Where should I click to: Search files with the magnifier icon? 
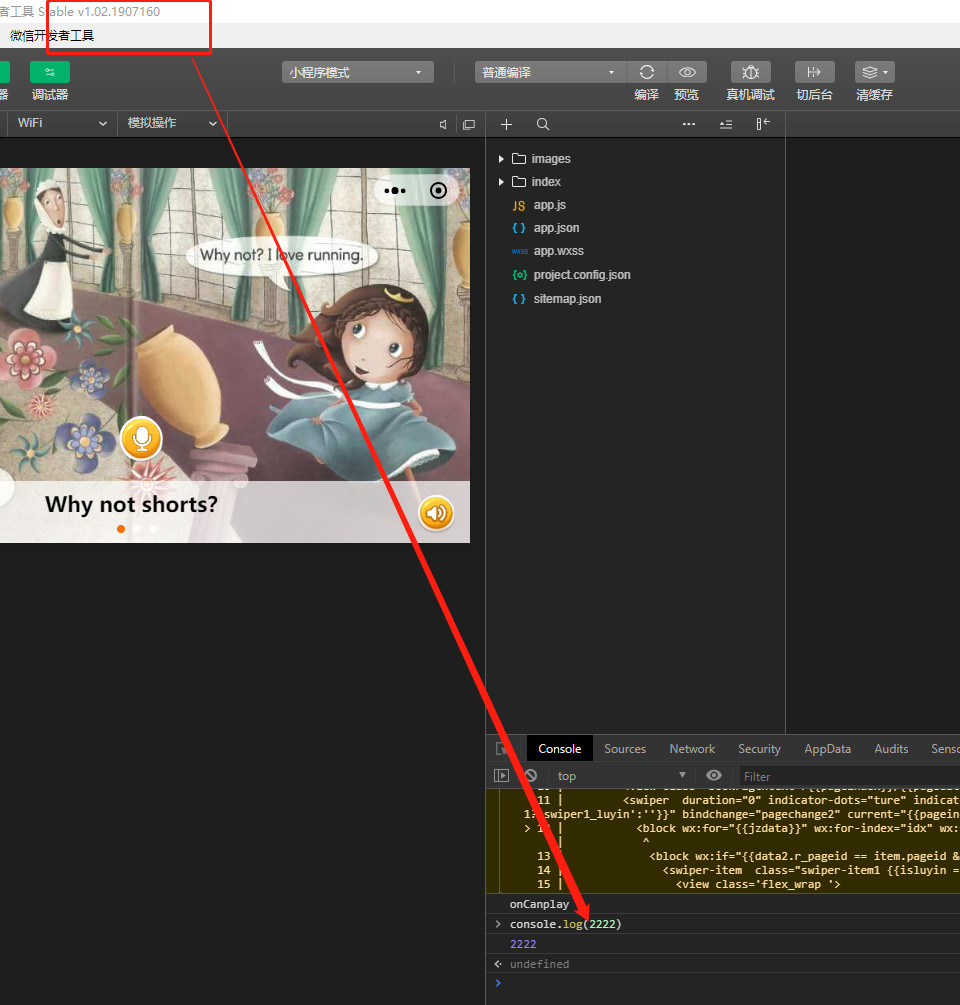tap(543, 124)
